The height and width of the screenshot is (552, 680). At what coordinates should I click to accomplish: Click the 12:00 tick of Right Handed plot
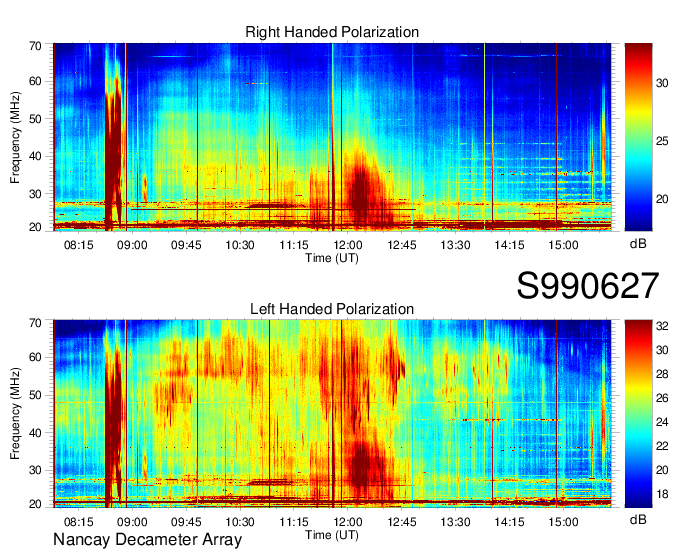[348, 245]
